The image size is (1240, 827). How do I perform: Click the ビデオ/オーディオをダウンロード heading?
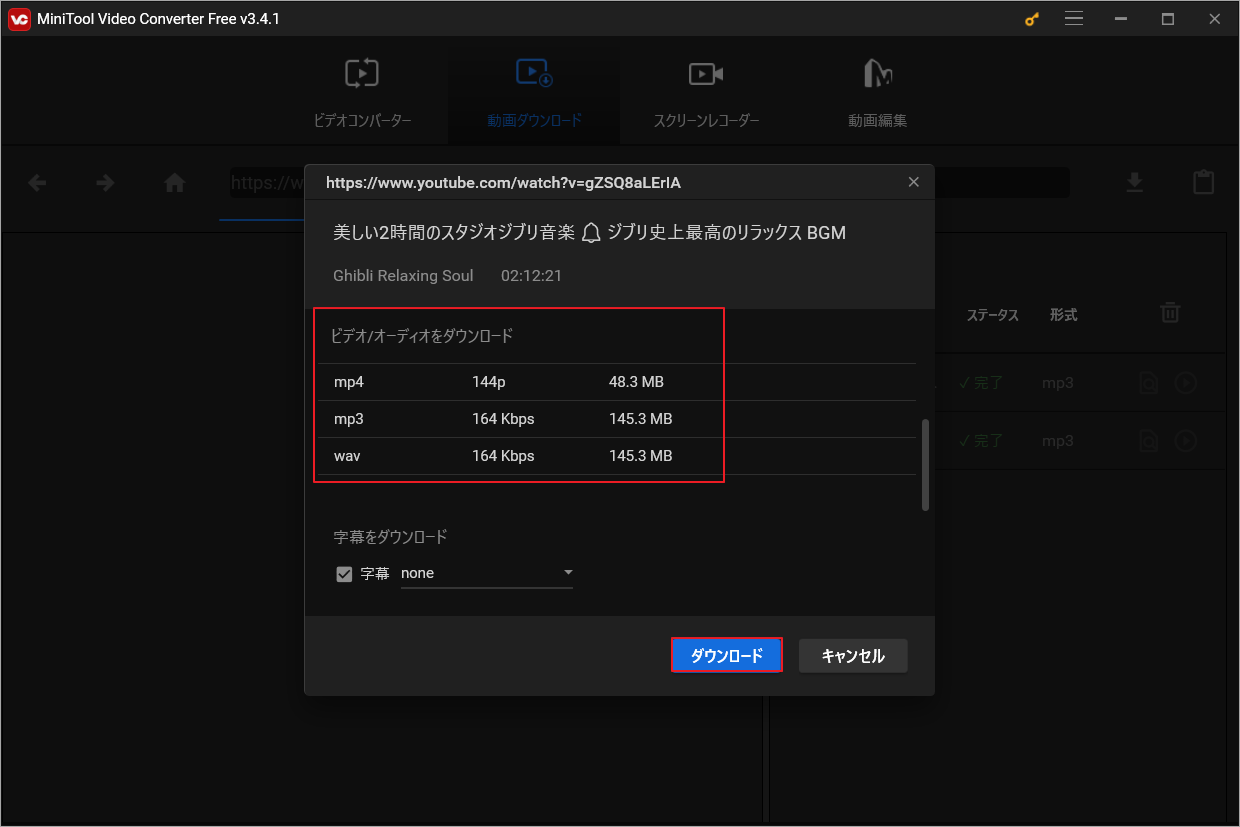[421, 336]
